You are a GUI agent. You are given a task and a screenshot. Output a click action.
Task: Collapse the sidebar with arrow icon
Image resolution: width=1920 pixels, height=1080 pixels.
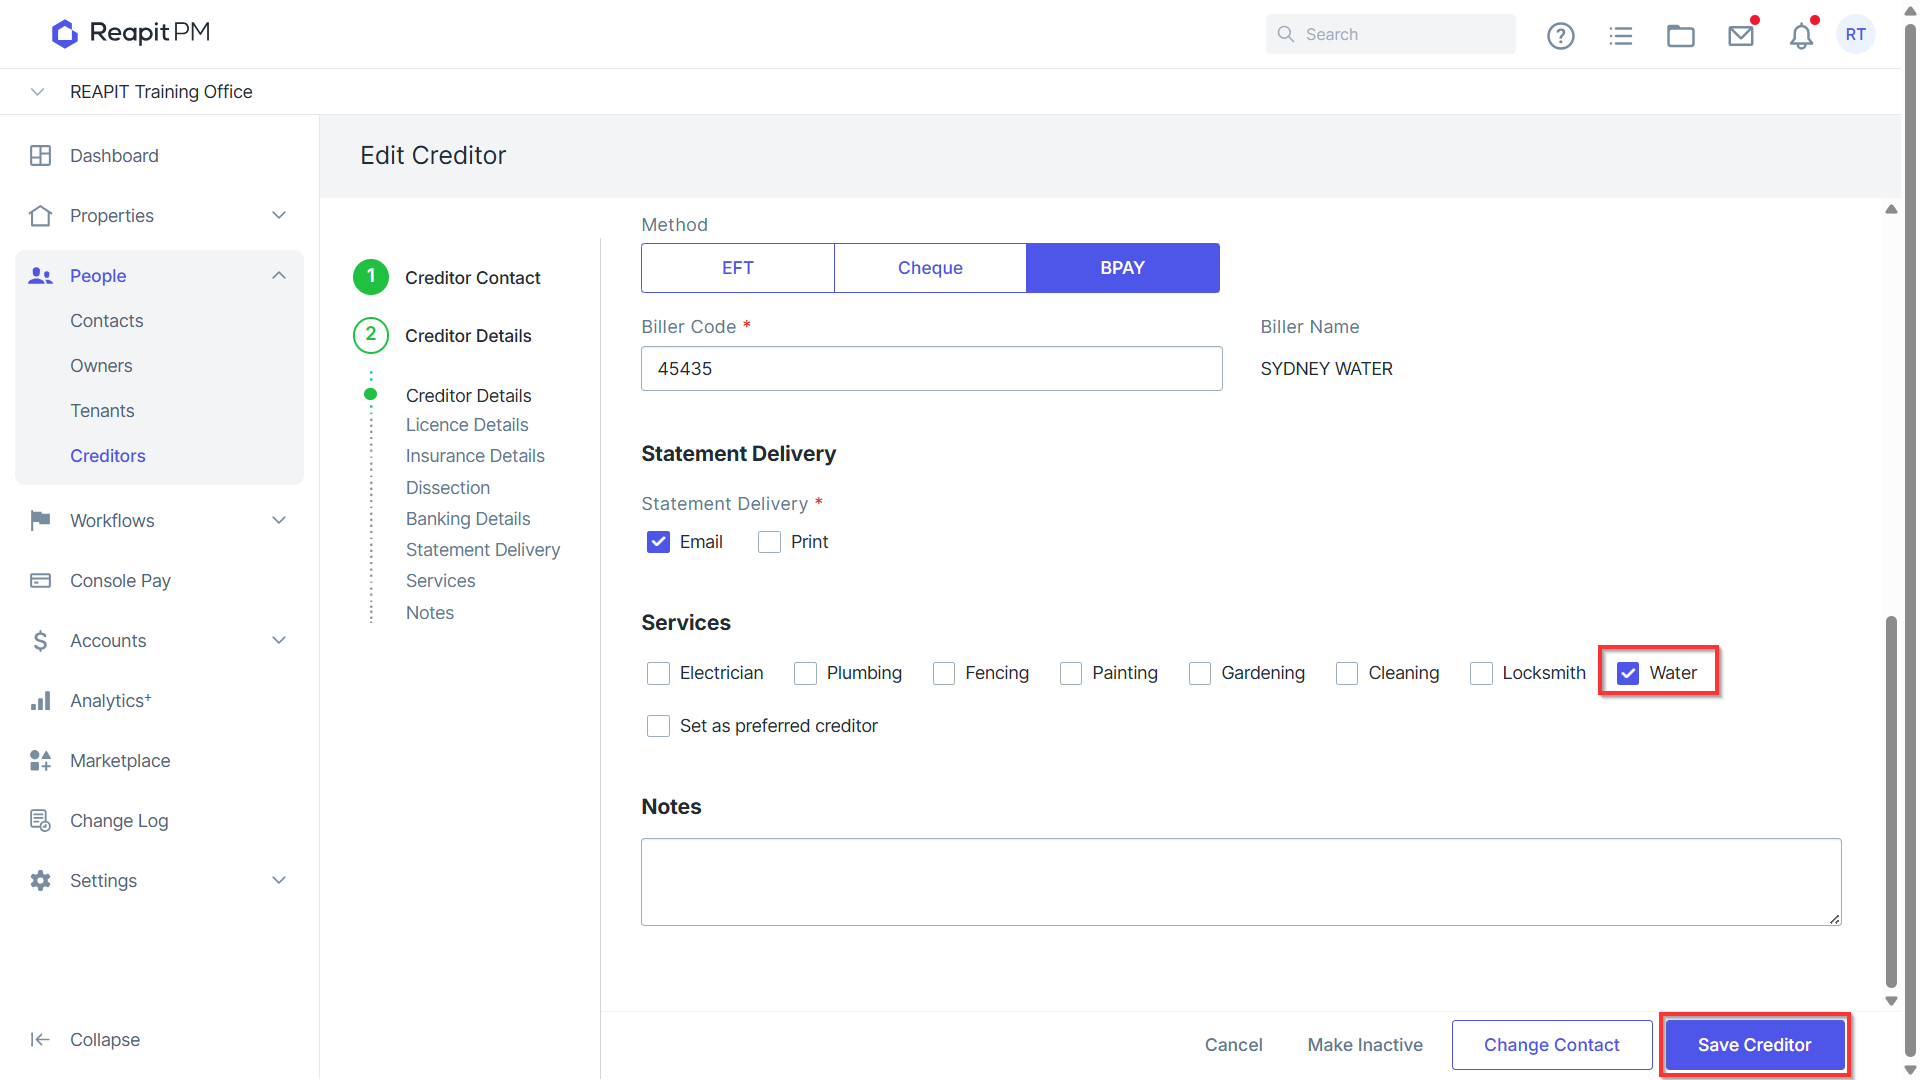click(40, 1040)
